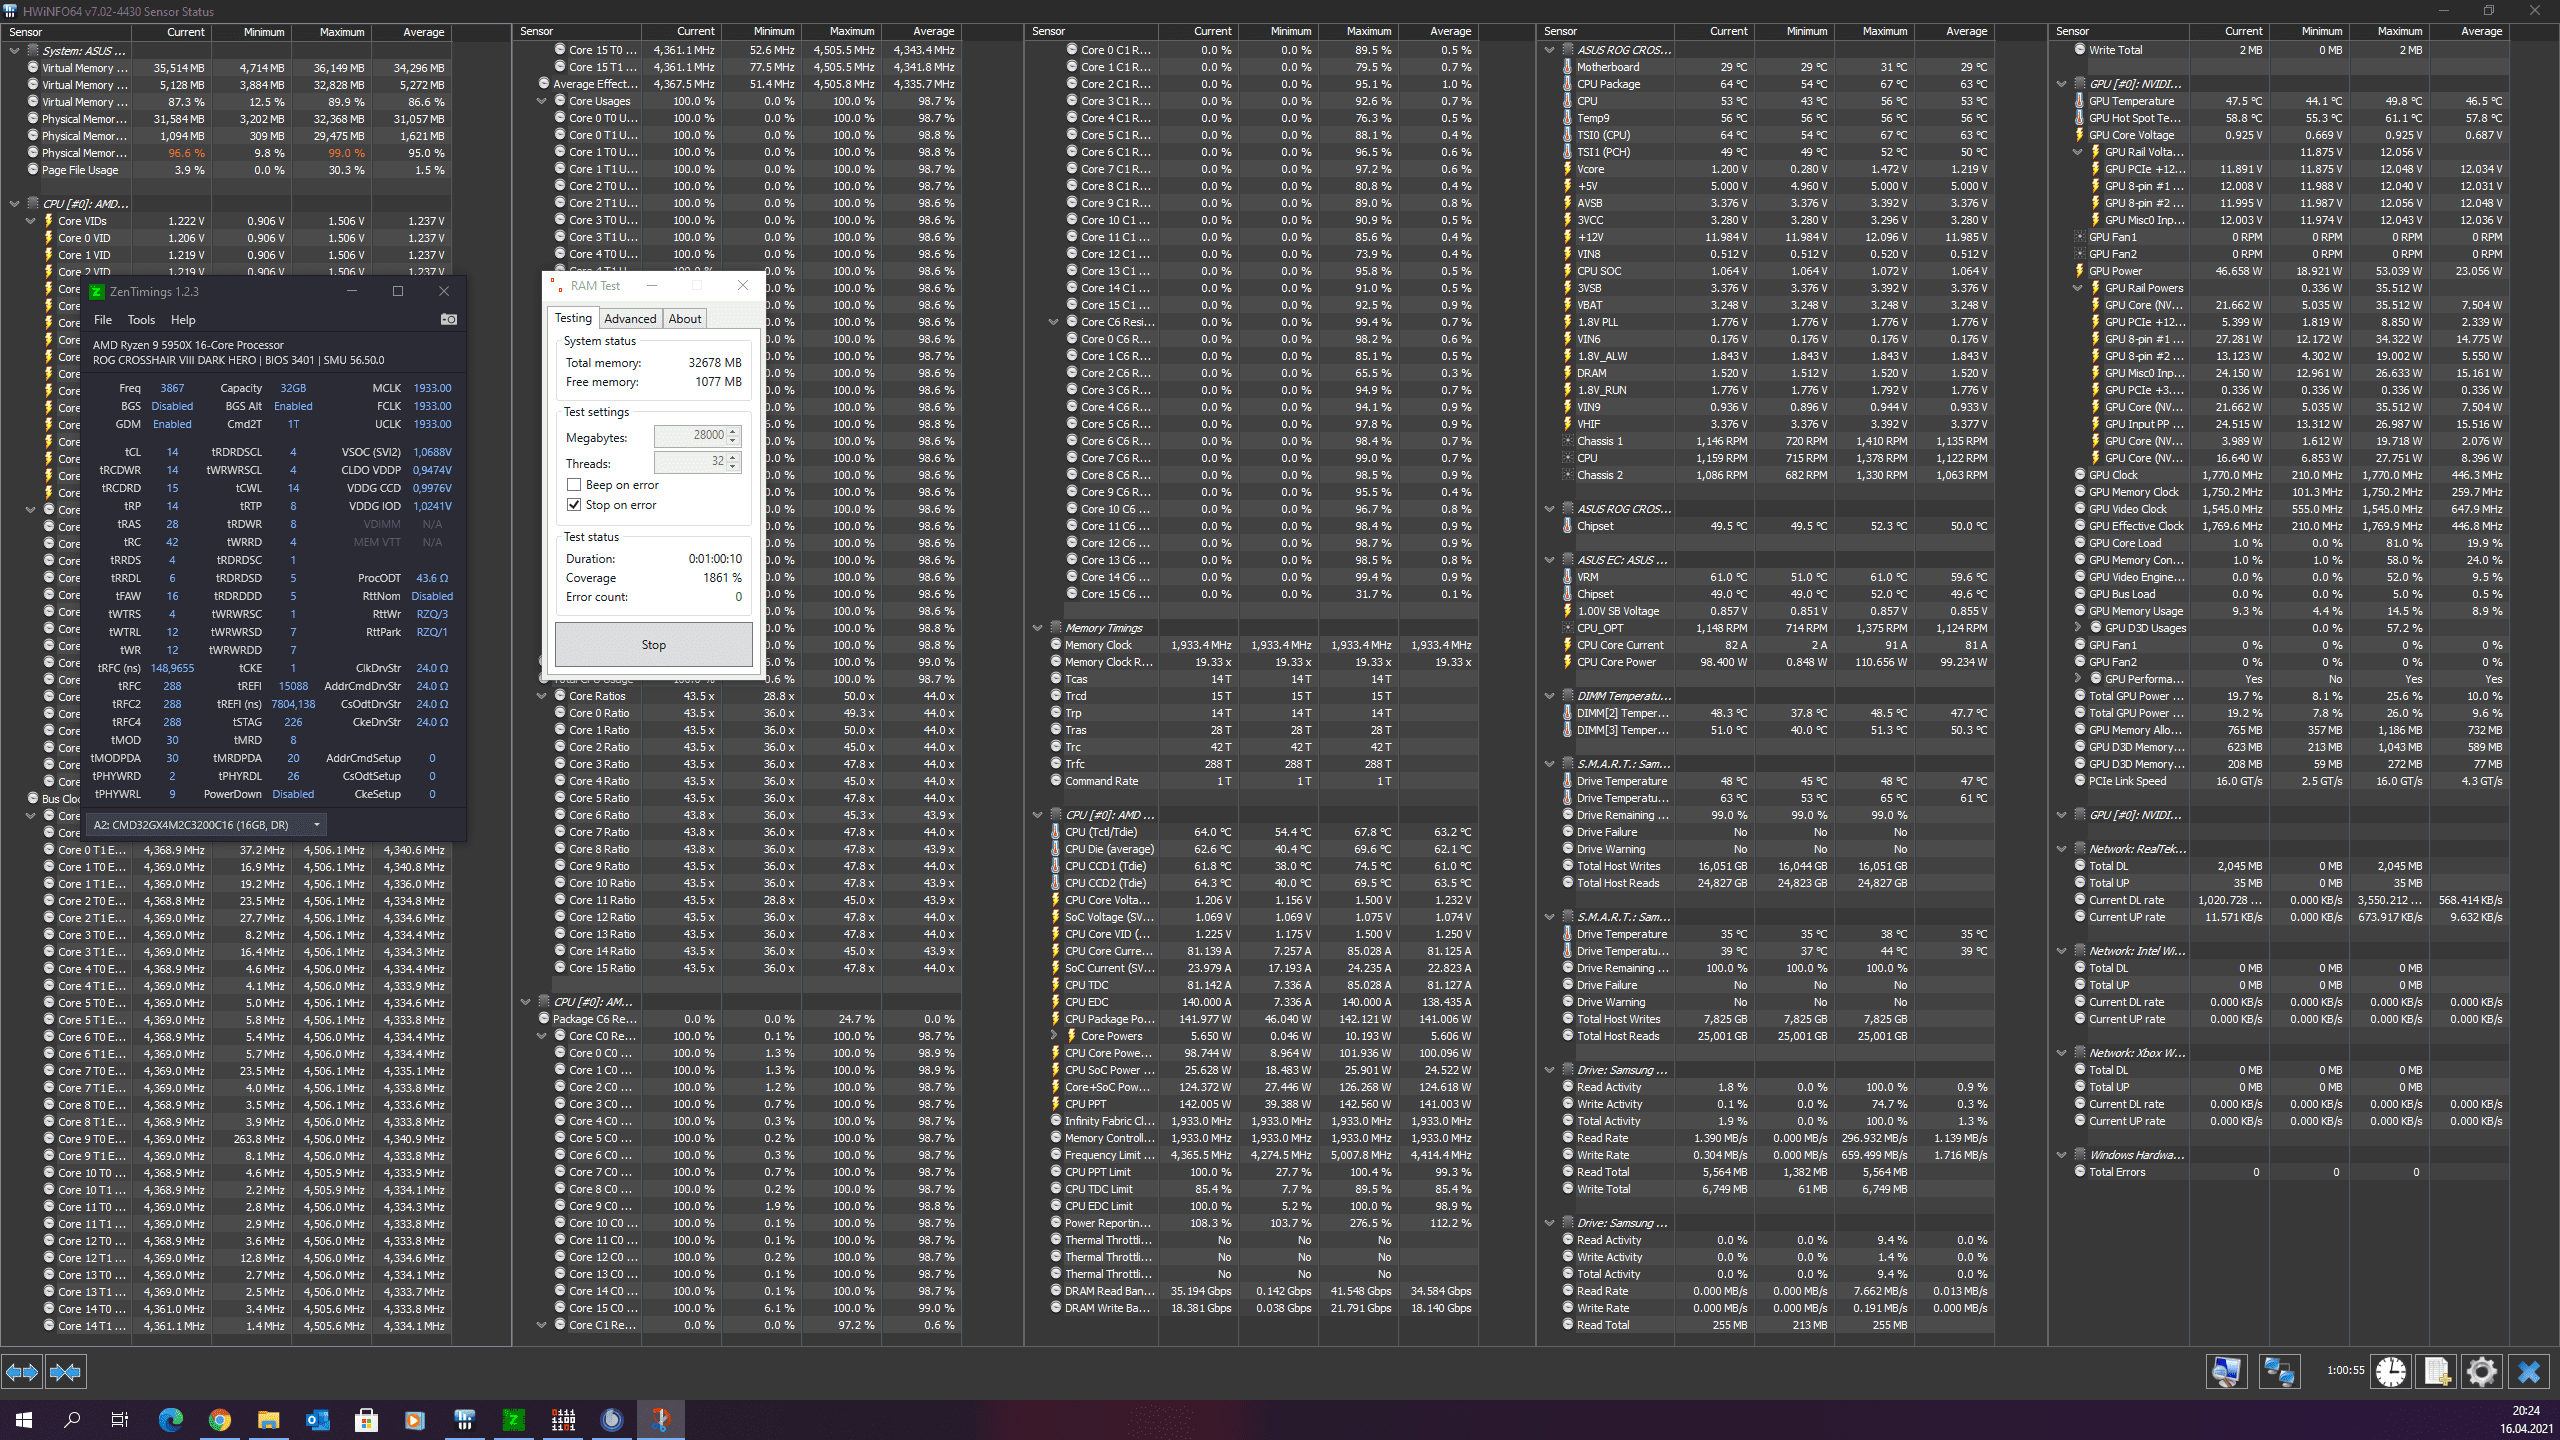Screen dimensions: 2560x1440
Task: Open taskbar search magnifier
Action: (72, 1419)
